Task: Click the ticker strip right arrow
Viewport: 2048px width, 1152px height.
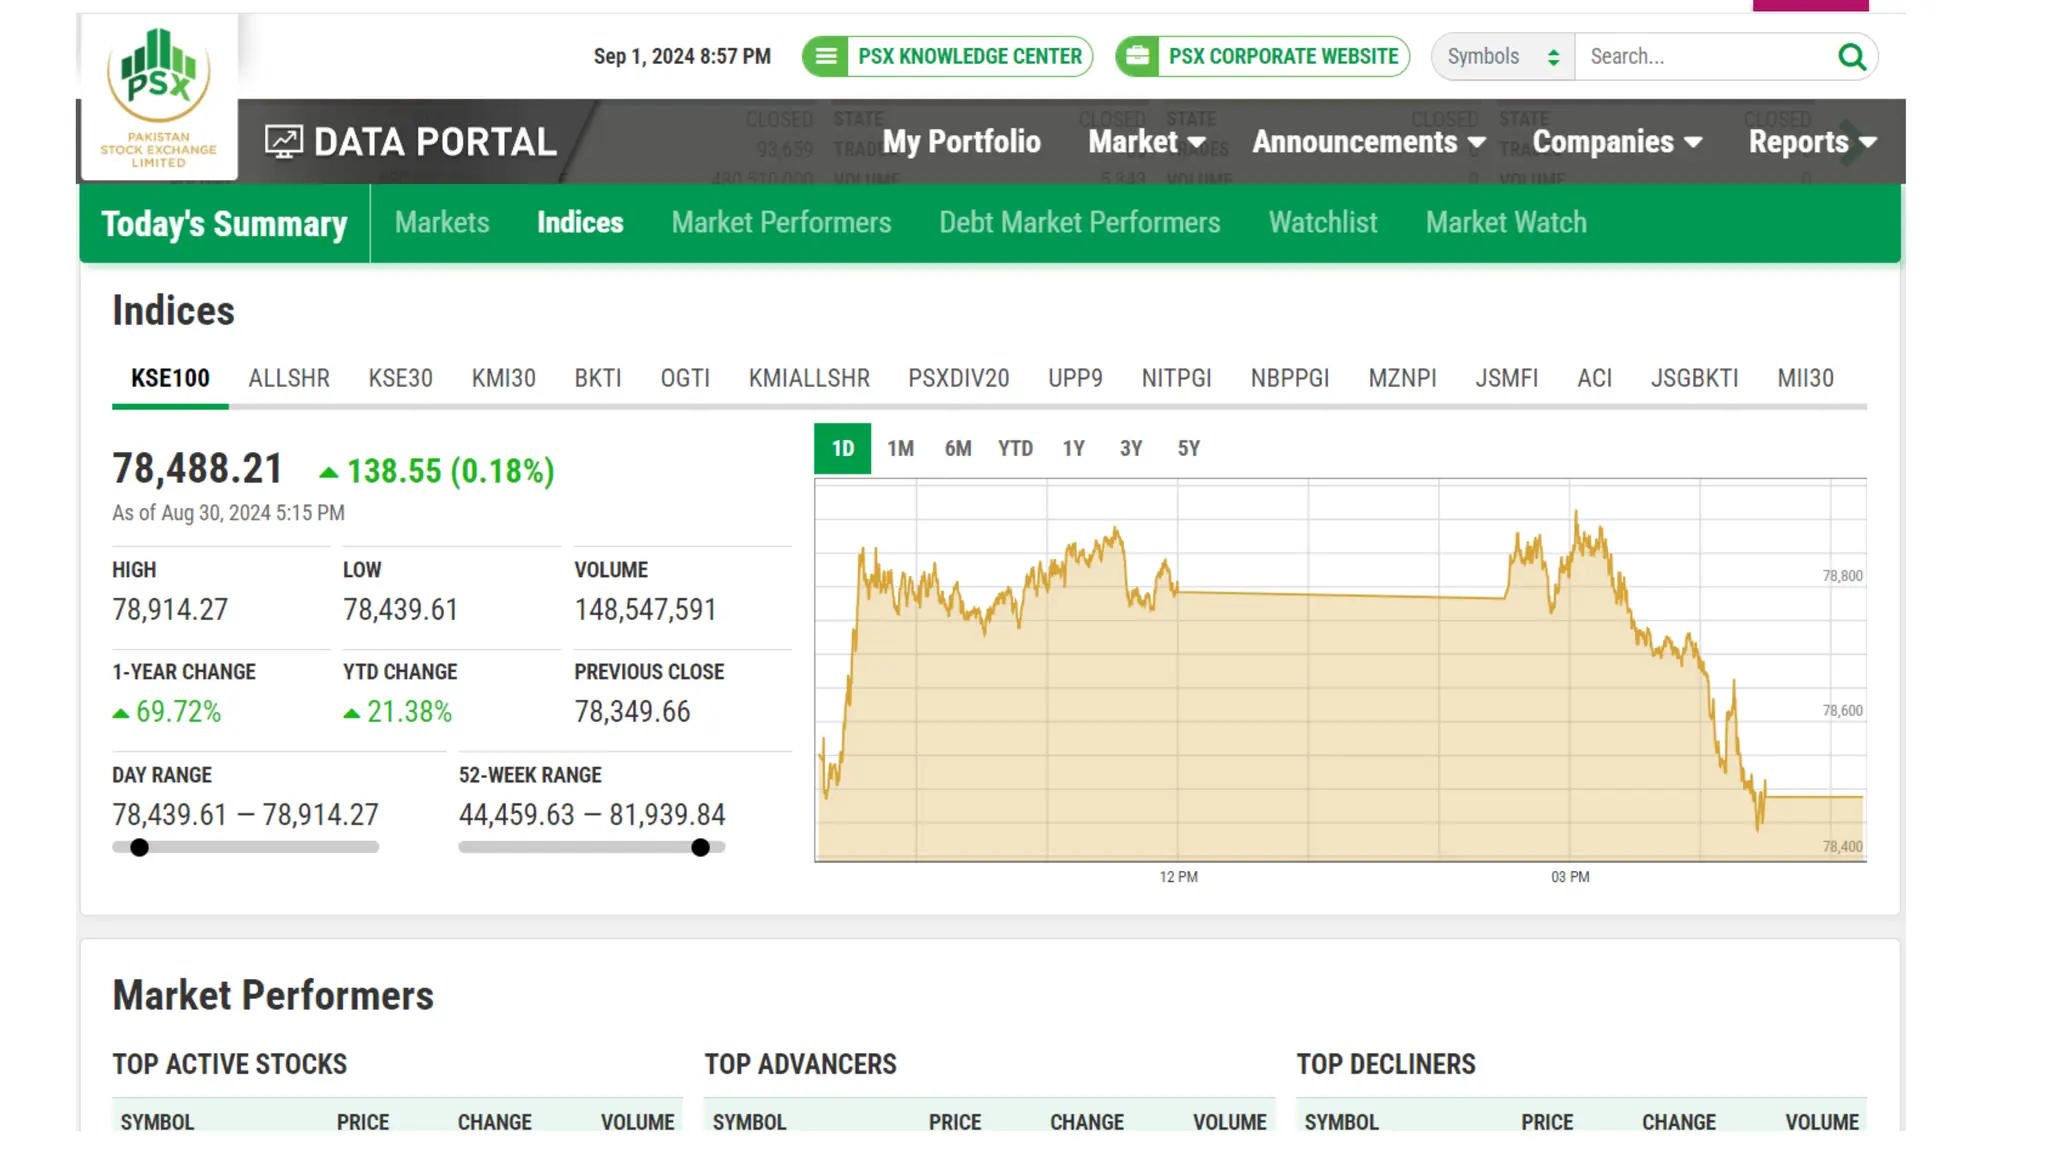Action: [x=1850, y=142]
